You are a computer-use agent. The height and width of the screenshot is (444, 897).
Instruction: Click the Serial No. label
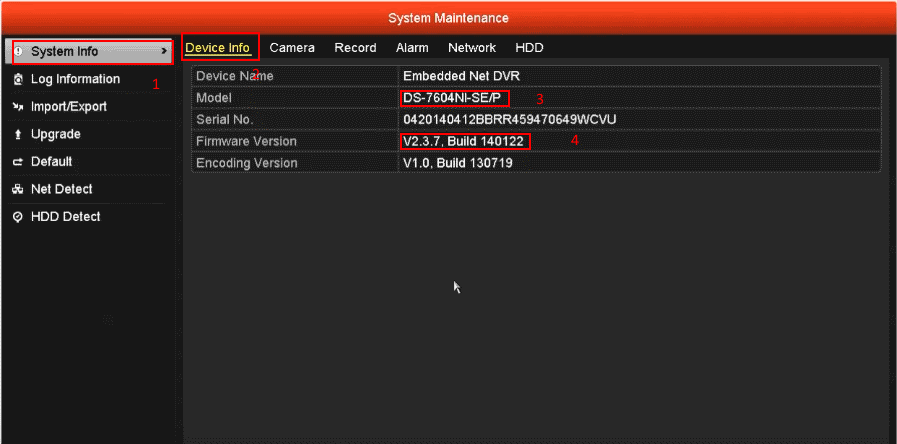(x=225, y=120)
